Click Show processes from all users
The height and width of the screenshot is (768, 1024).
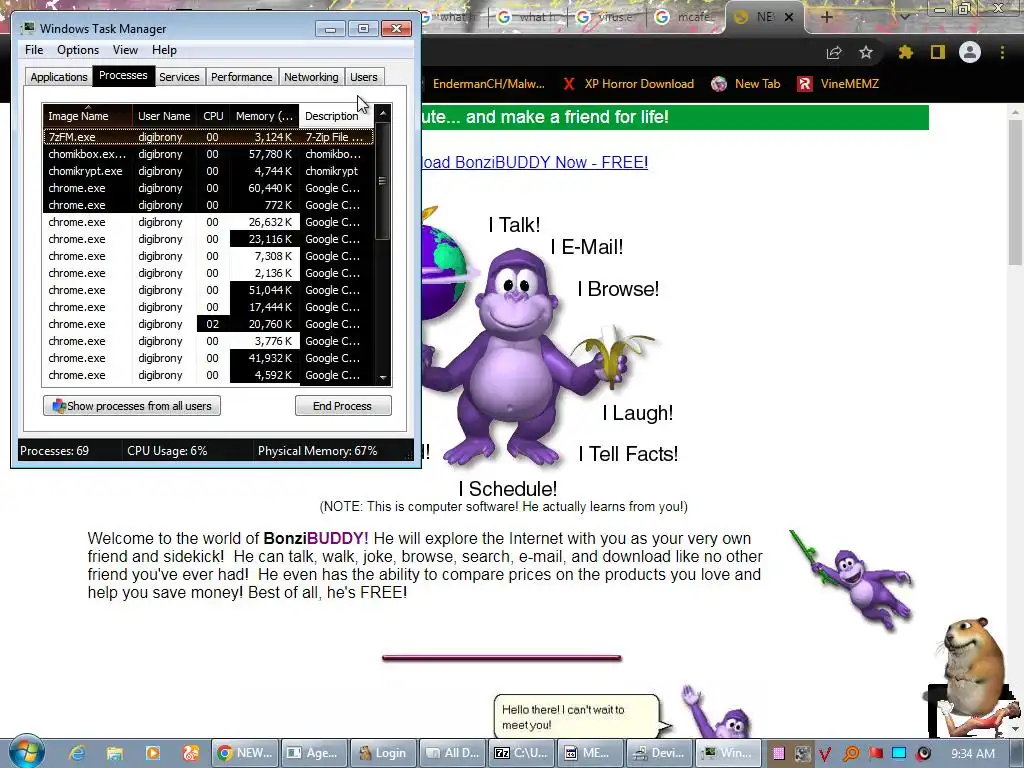point(132,406)
